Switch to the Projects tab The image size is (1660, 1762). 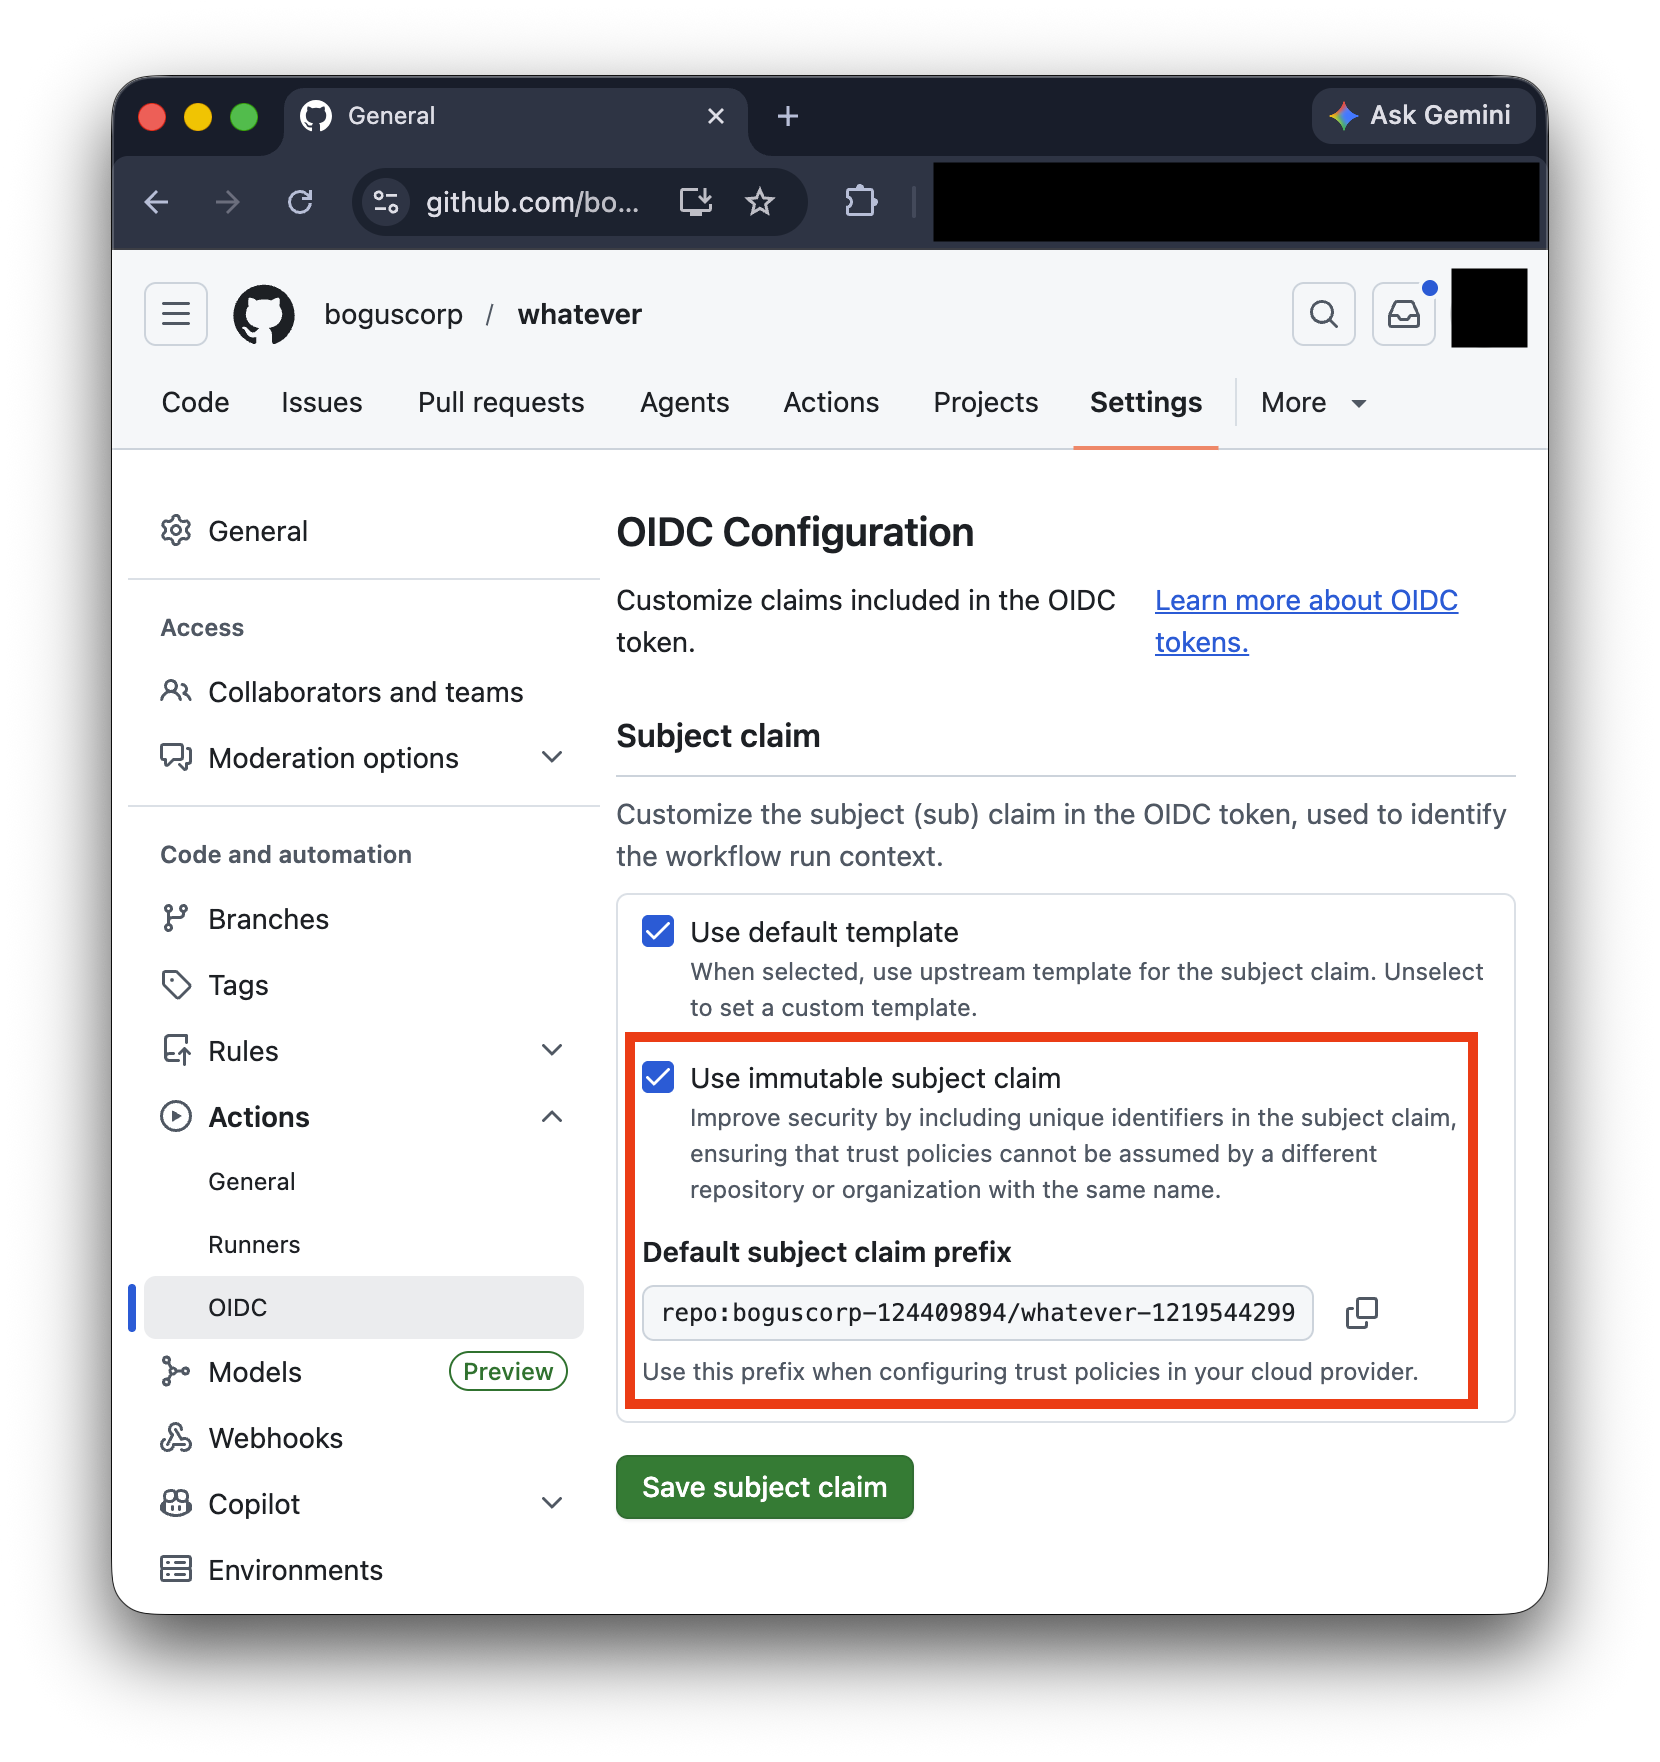coord(986,402)
